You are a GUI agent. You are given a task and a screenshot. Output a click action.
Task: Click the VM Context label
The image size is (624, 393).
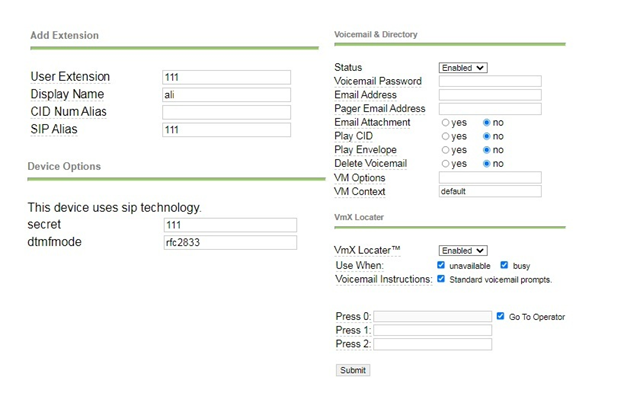click(x=360, y=192)
